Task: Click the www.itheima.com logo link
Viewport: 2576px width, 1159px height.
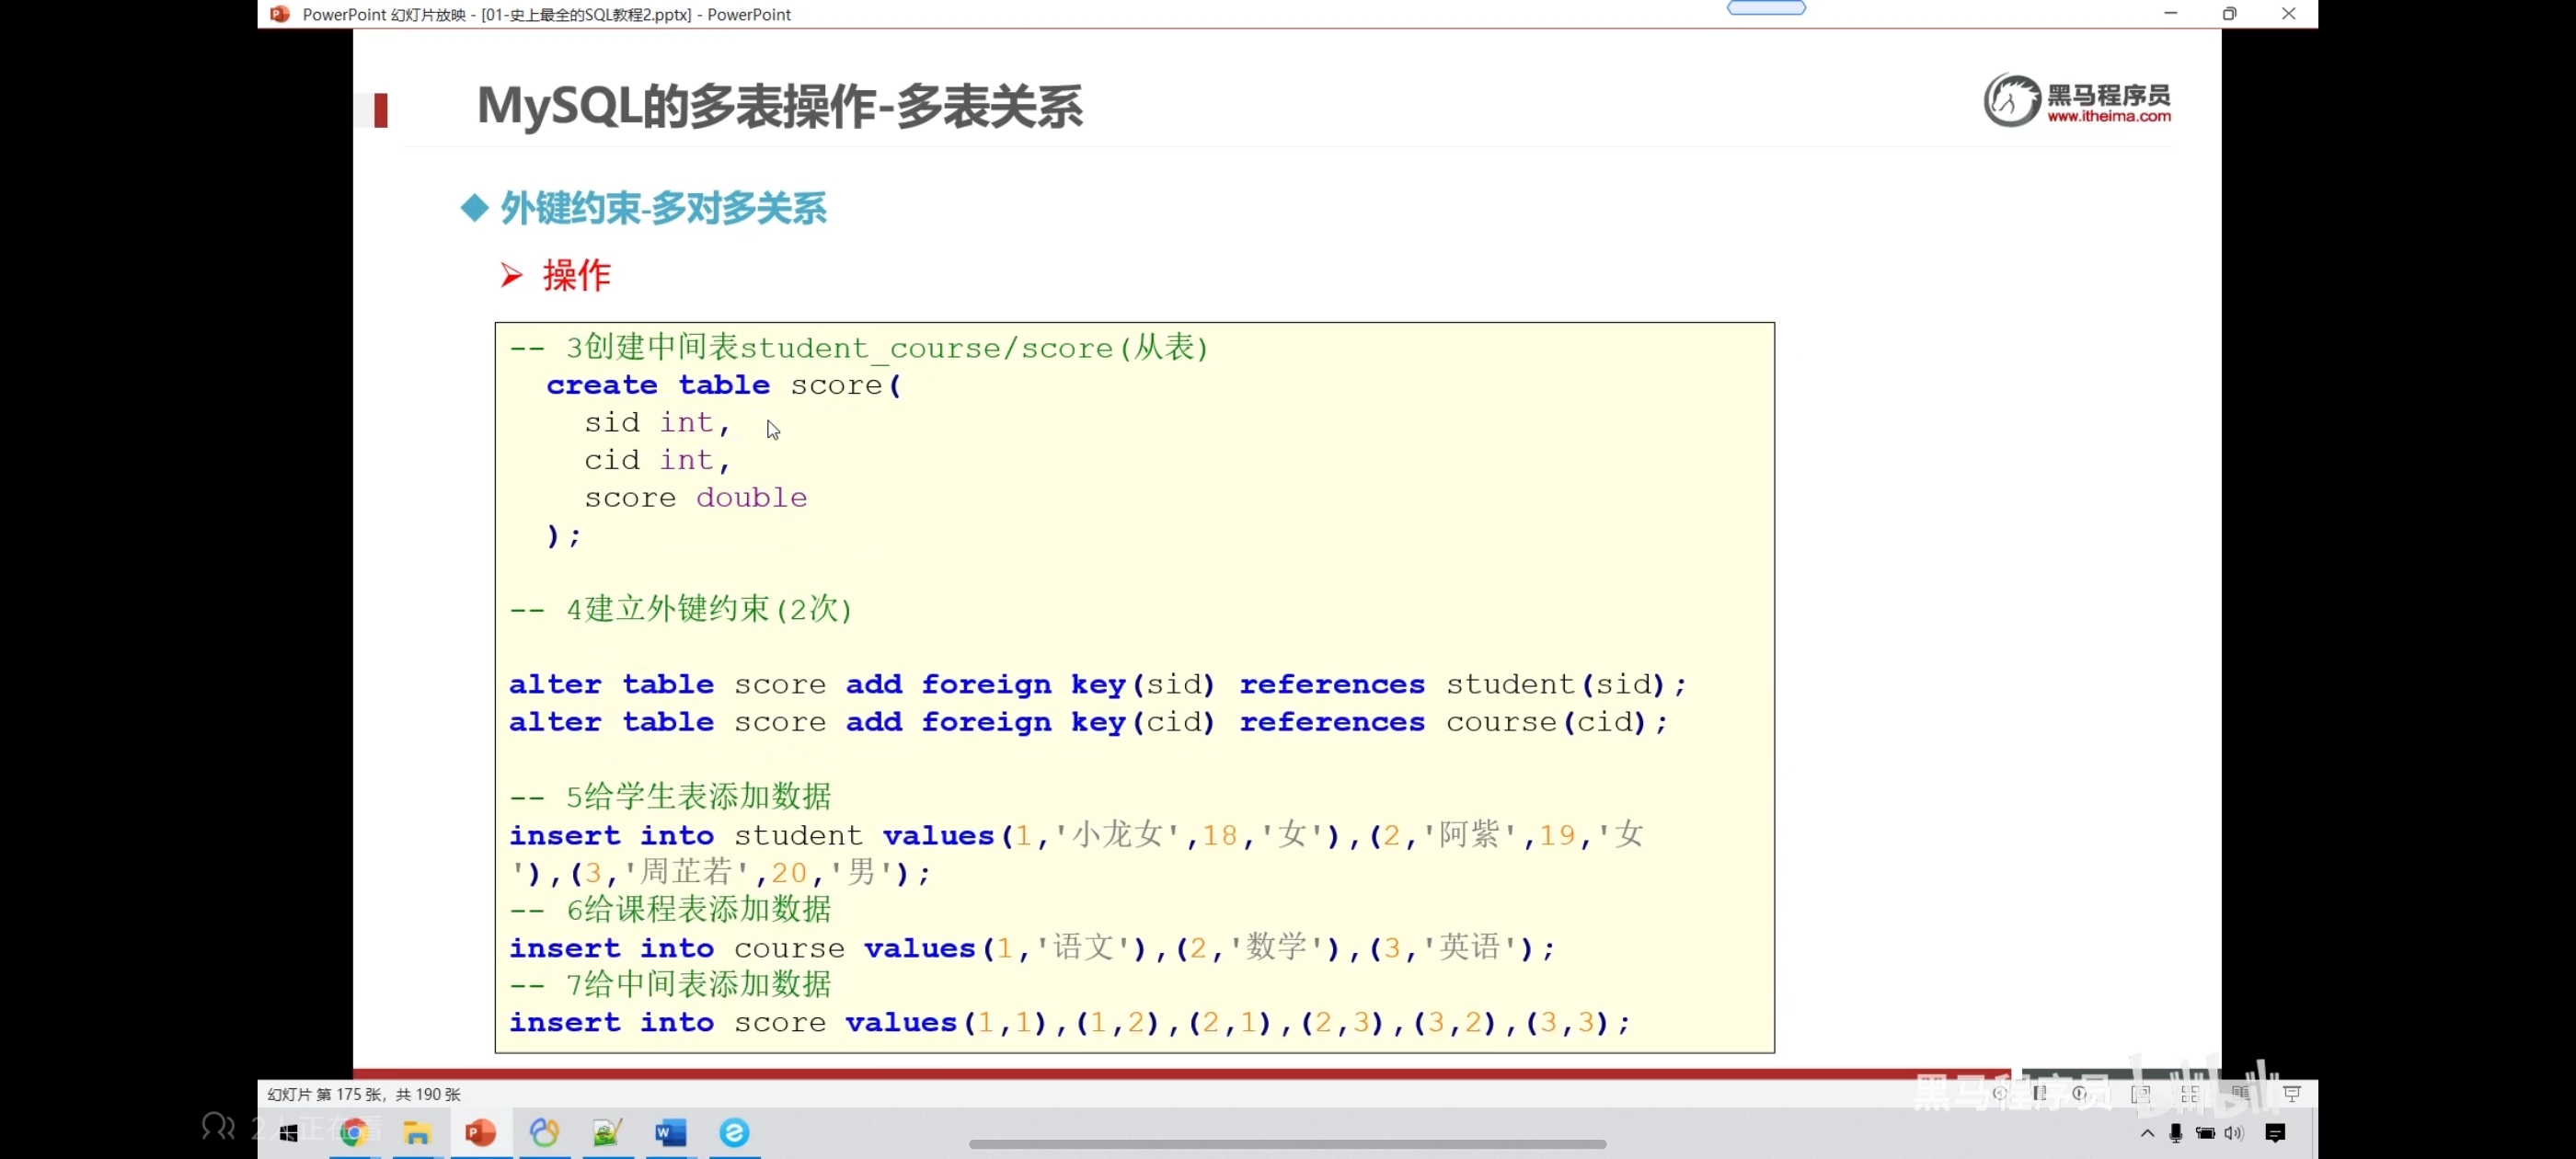Action: point(2108,116)
